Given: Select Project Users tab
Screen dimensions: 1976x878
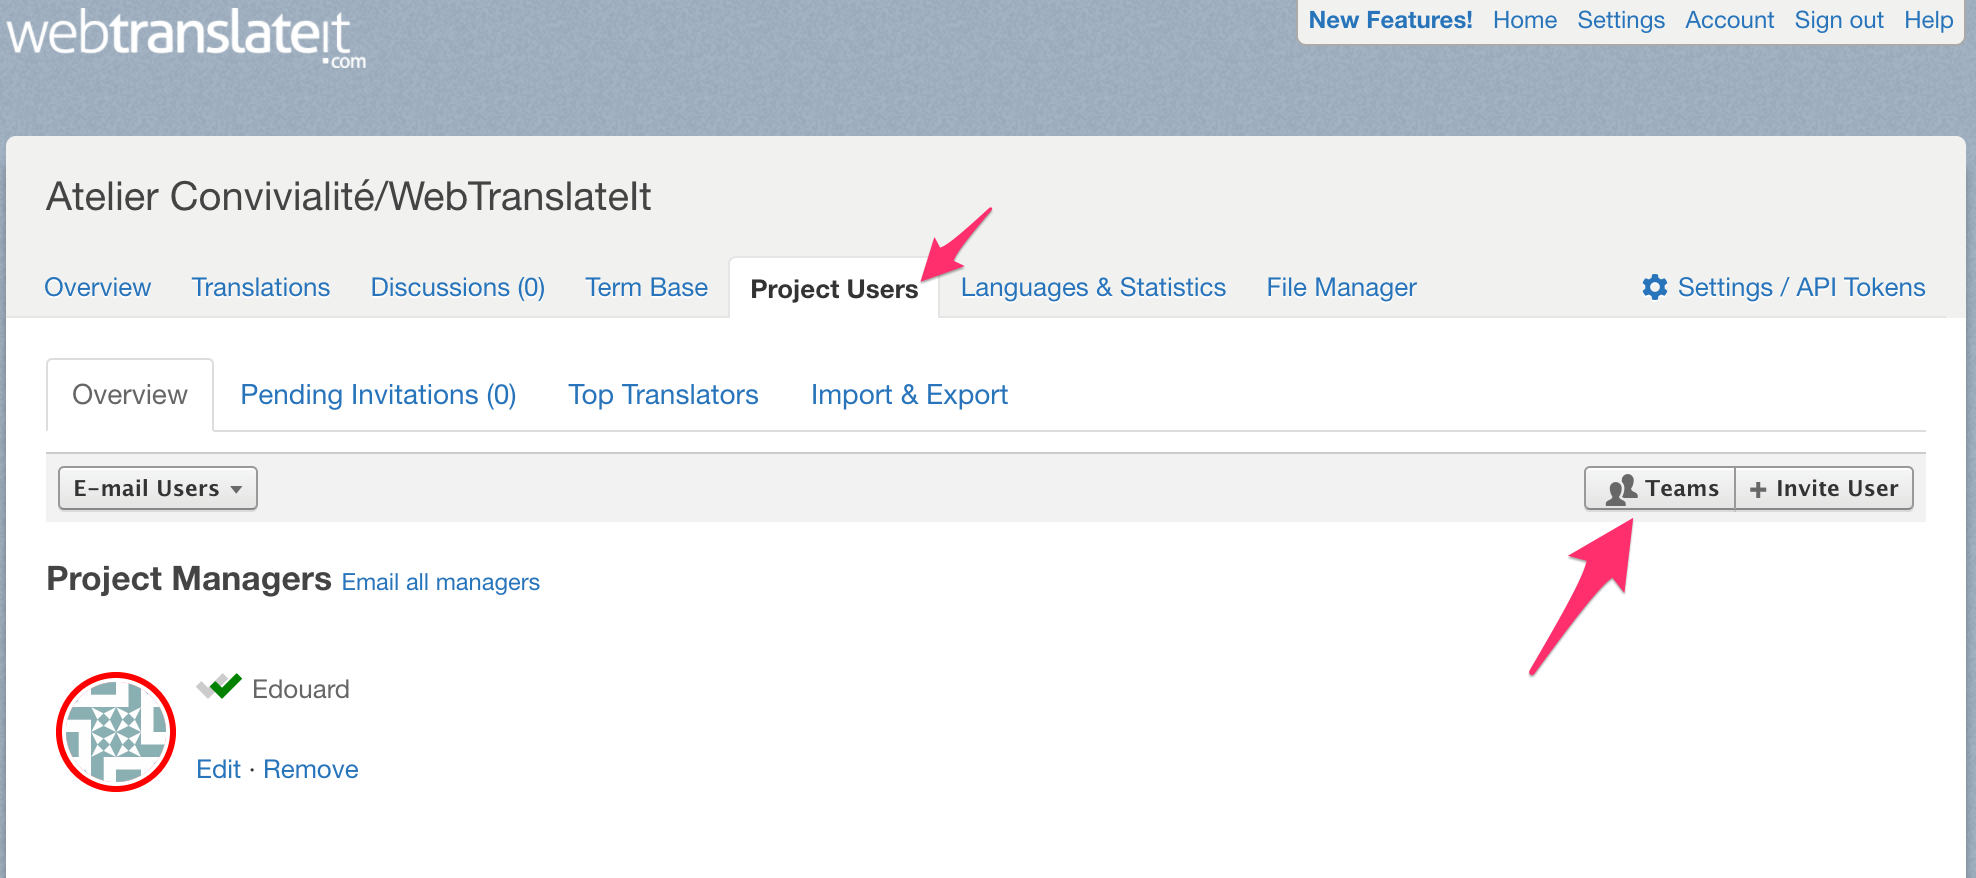Looking at the screenshot, I should click(x=834, y=289).
